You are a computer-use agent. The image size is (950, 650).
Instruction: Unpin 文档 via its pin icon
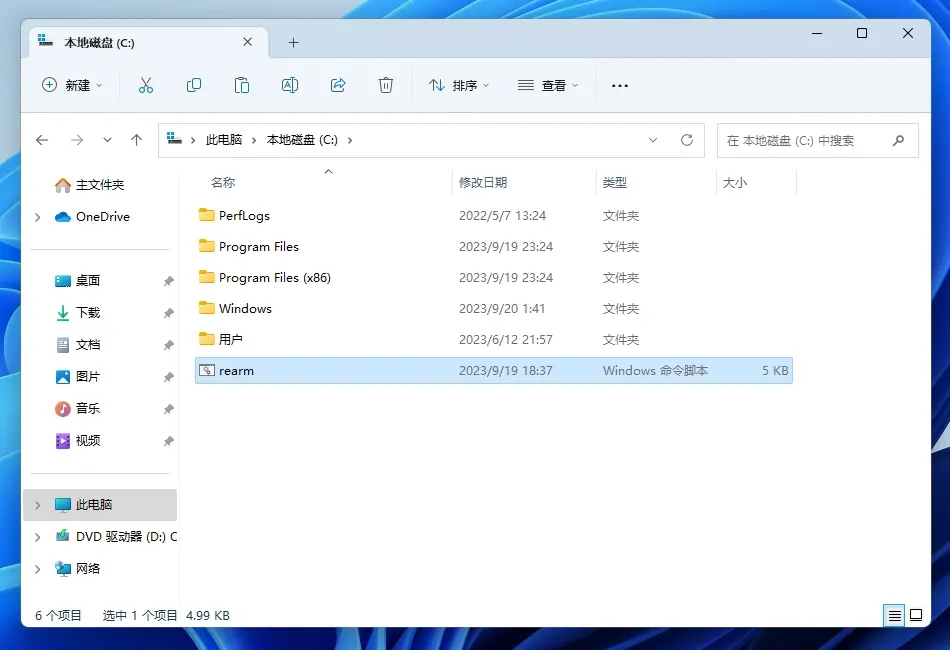tap(168, 345)
